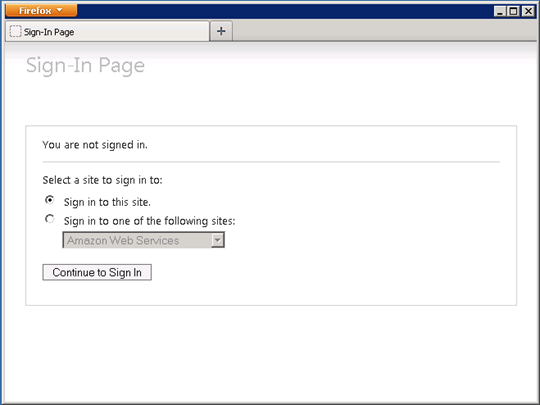Viewport: 540px width, 405px height.
Task: Close the Firefox window
Action: point(528,11)
